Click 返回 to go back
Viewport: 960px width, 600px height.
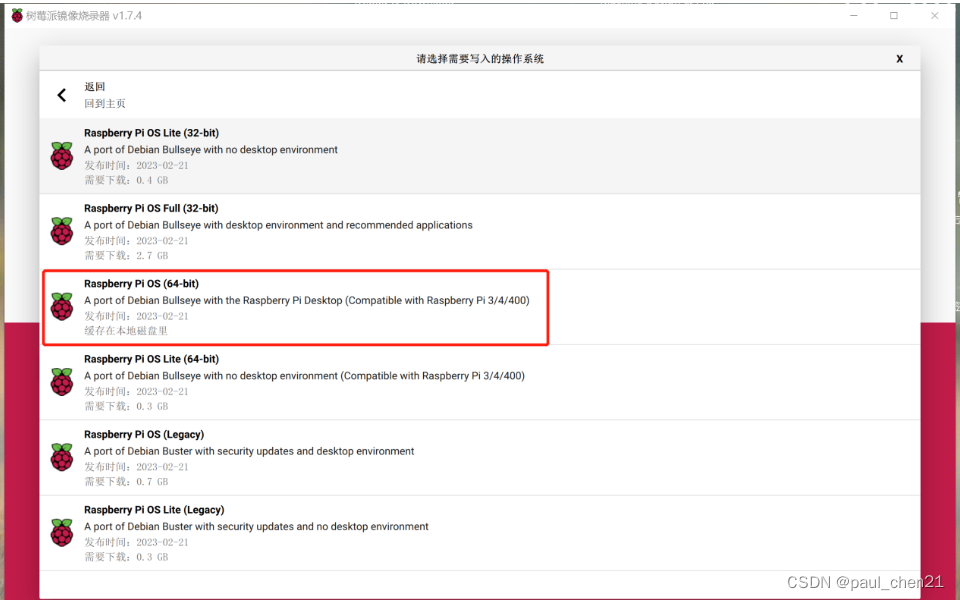tap(94, 87)
